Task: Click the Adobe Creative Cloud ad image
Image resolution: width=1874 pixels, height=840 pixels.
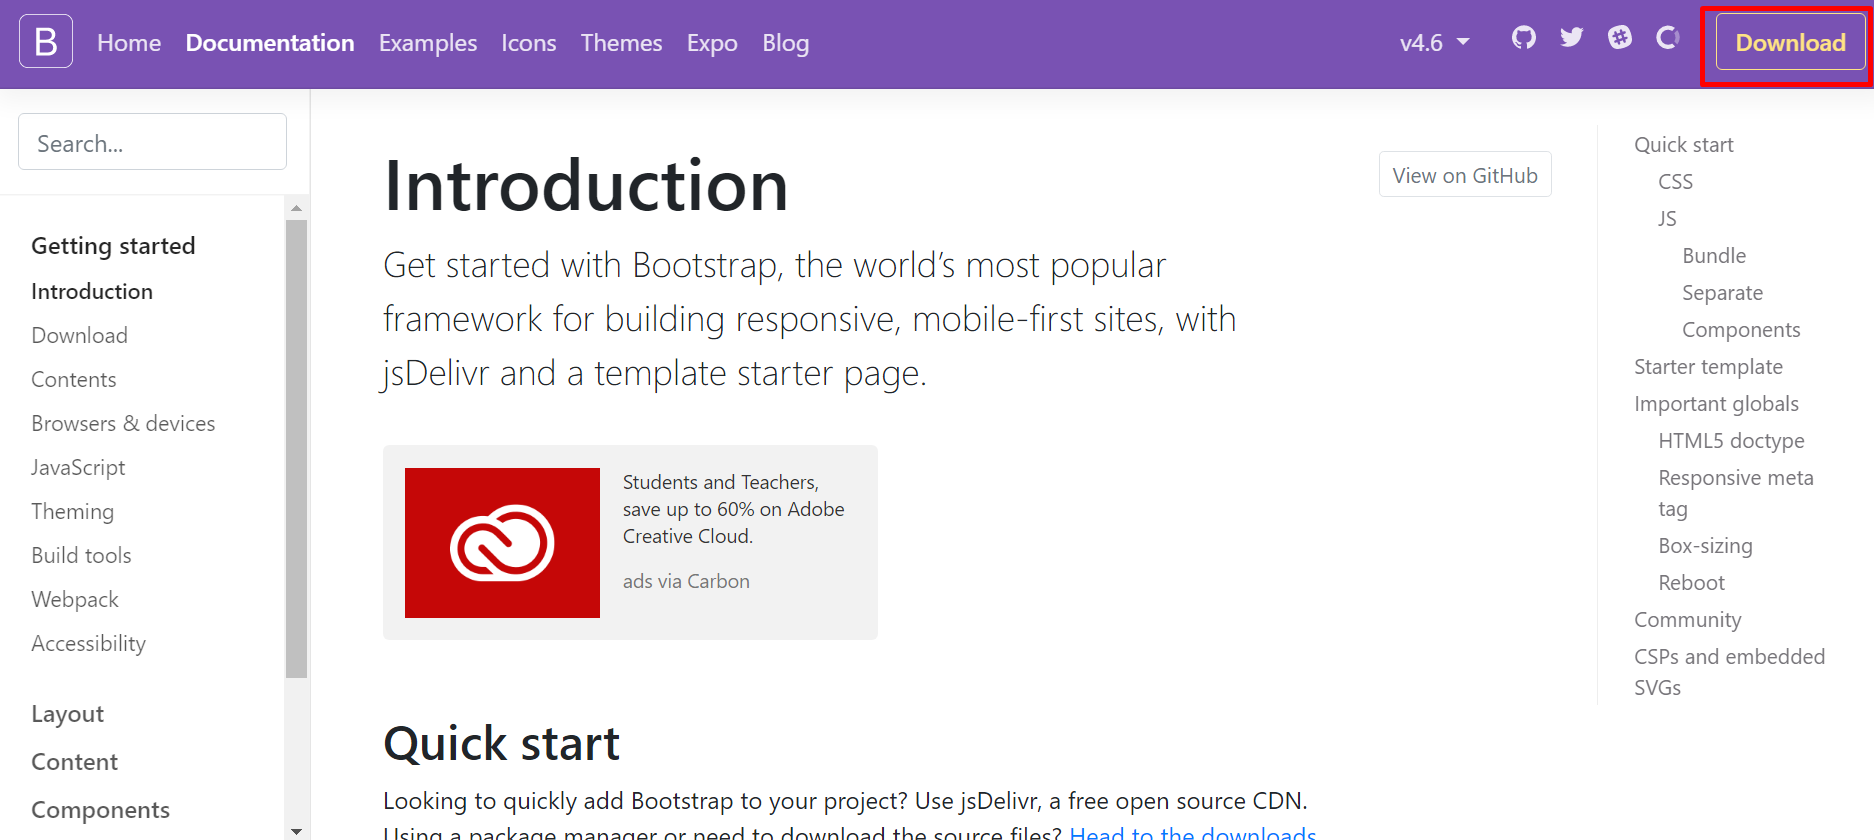Action: [502, 543]
